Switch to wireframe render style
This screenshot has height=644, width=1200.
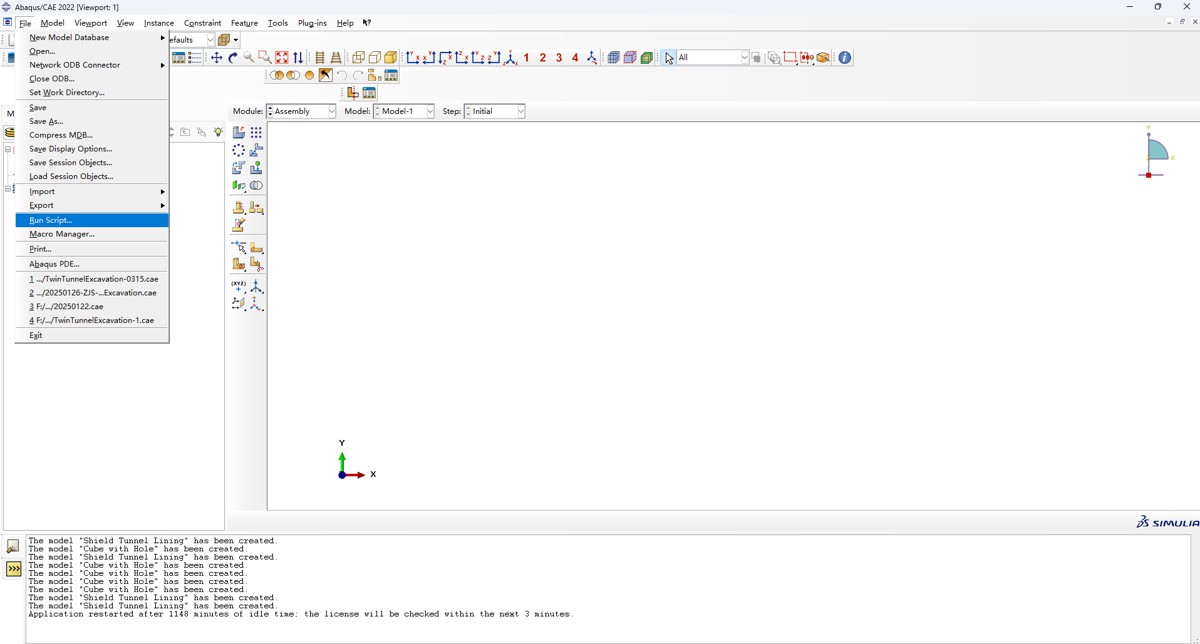[x=358, y=58]
